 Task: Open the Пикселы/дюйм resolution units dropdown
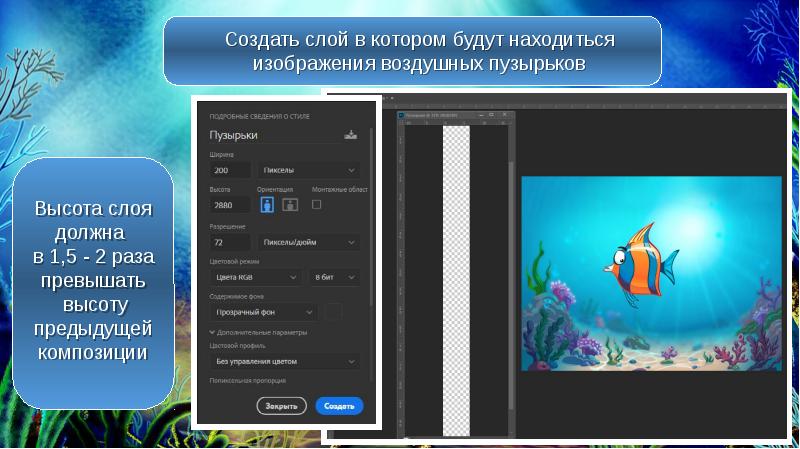(309, 242)
